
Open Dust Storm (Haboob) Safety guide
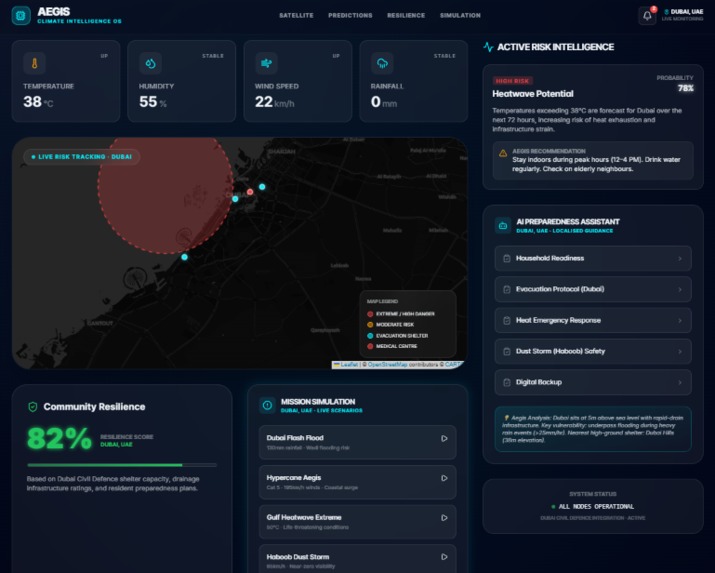tap(593, 351)
